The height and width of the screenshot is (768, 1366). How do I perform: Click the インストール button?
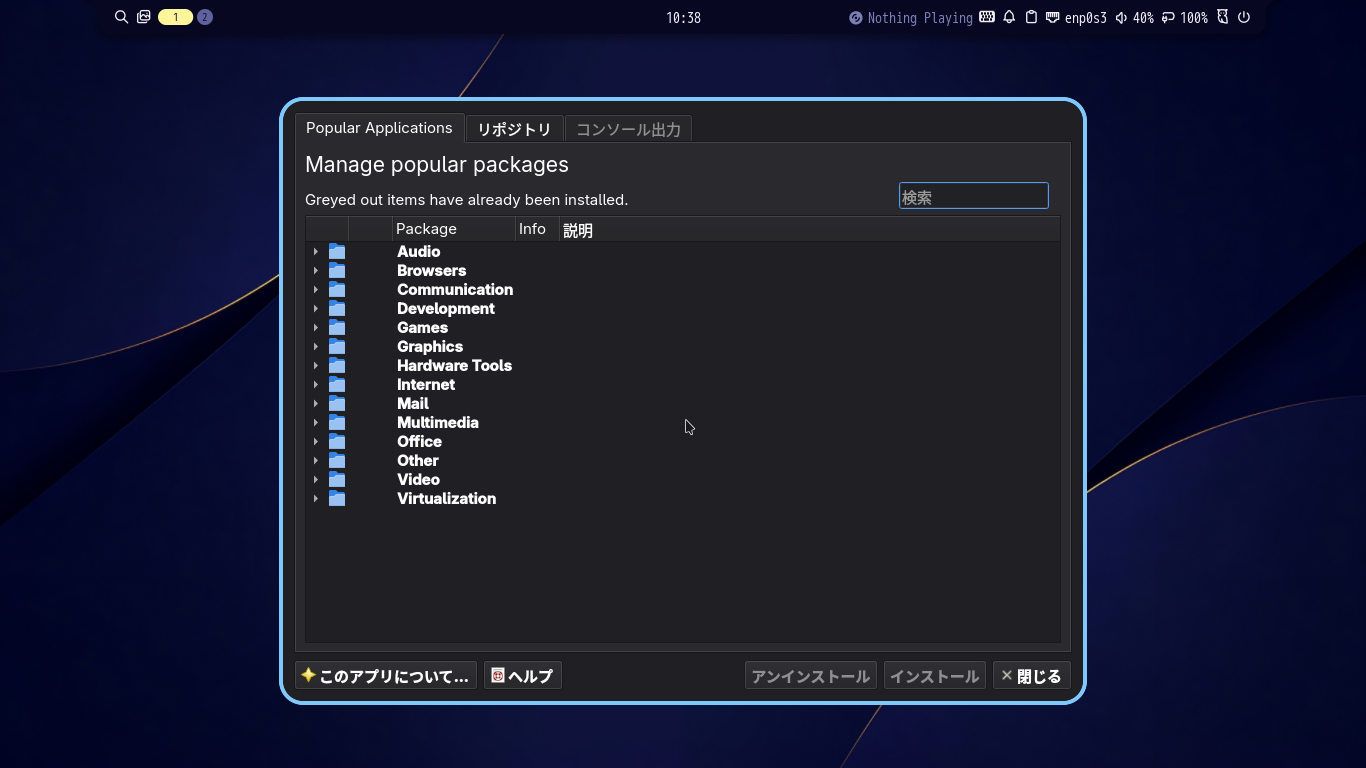(x=934, y=676)
